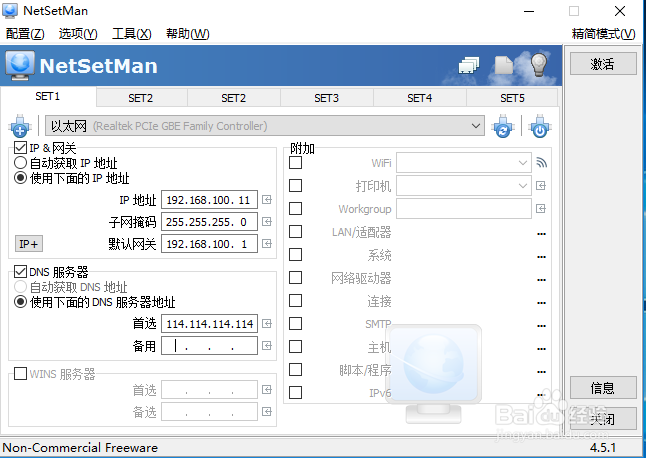Viewport: 646px width, 458px height.
Task: Click the note page icon in header
Action: click(504, 65)
